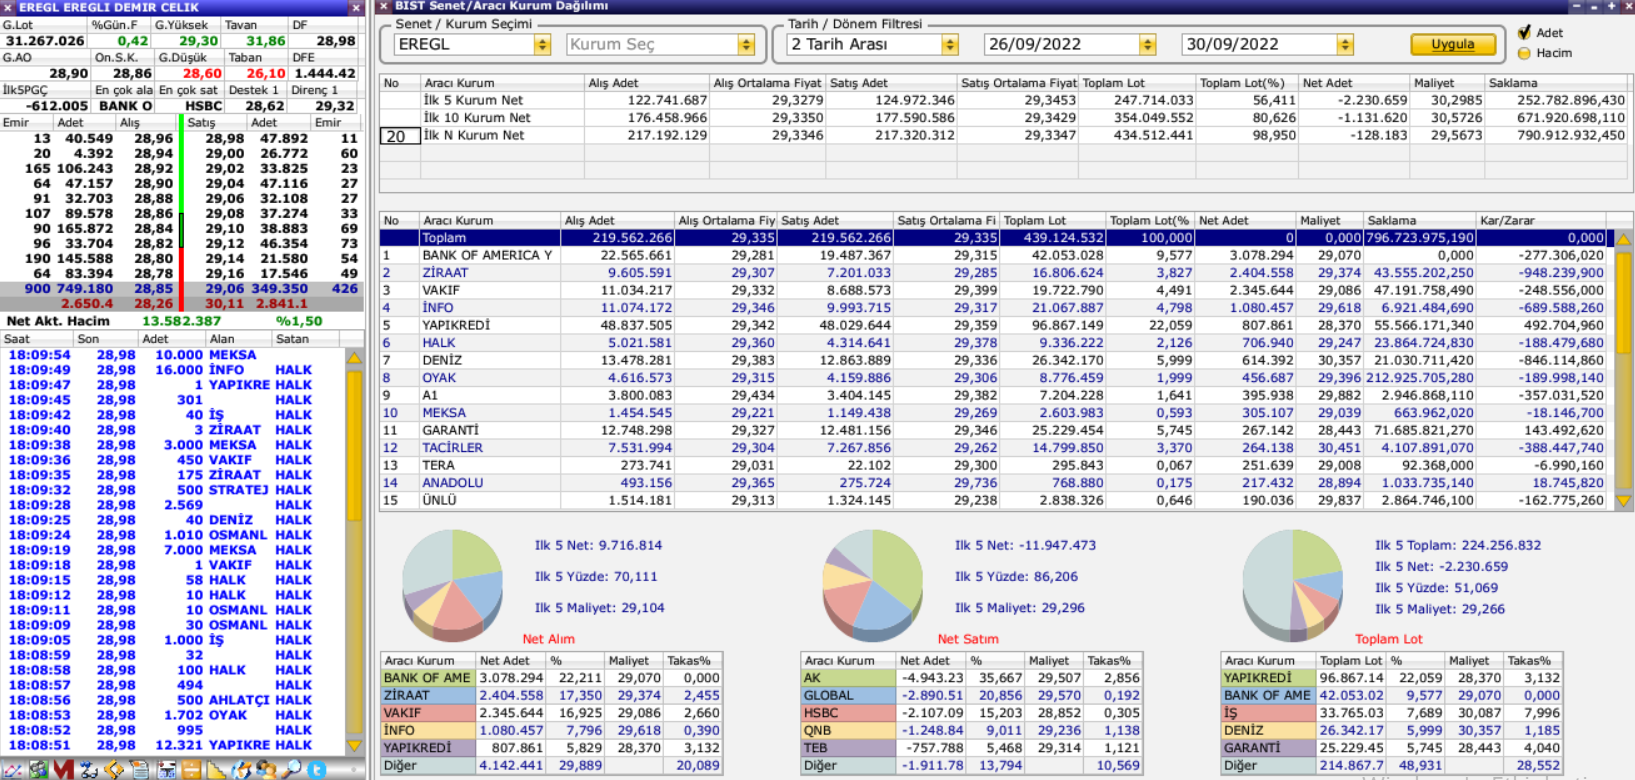This screenshot has width=1635, height=780.
Task: Open the Twitter bird icon
Action: coord(317,770)
